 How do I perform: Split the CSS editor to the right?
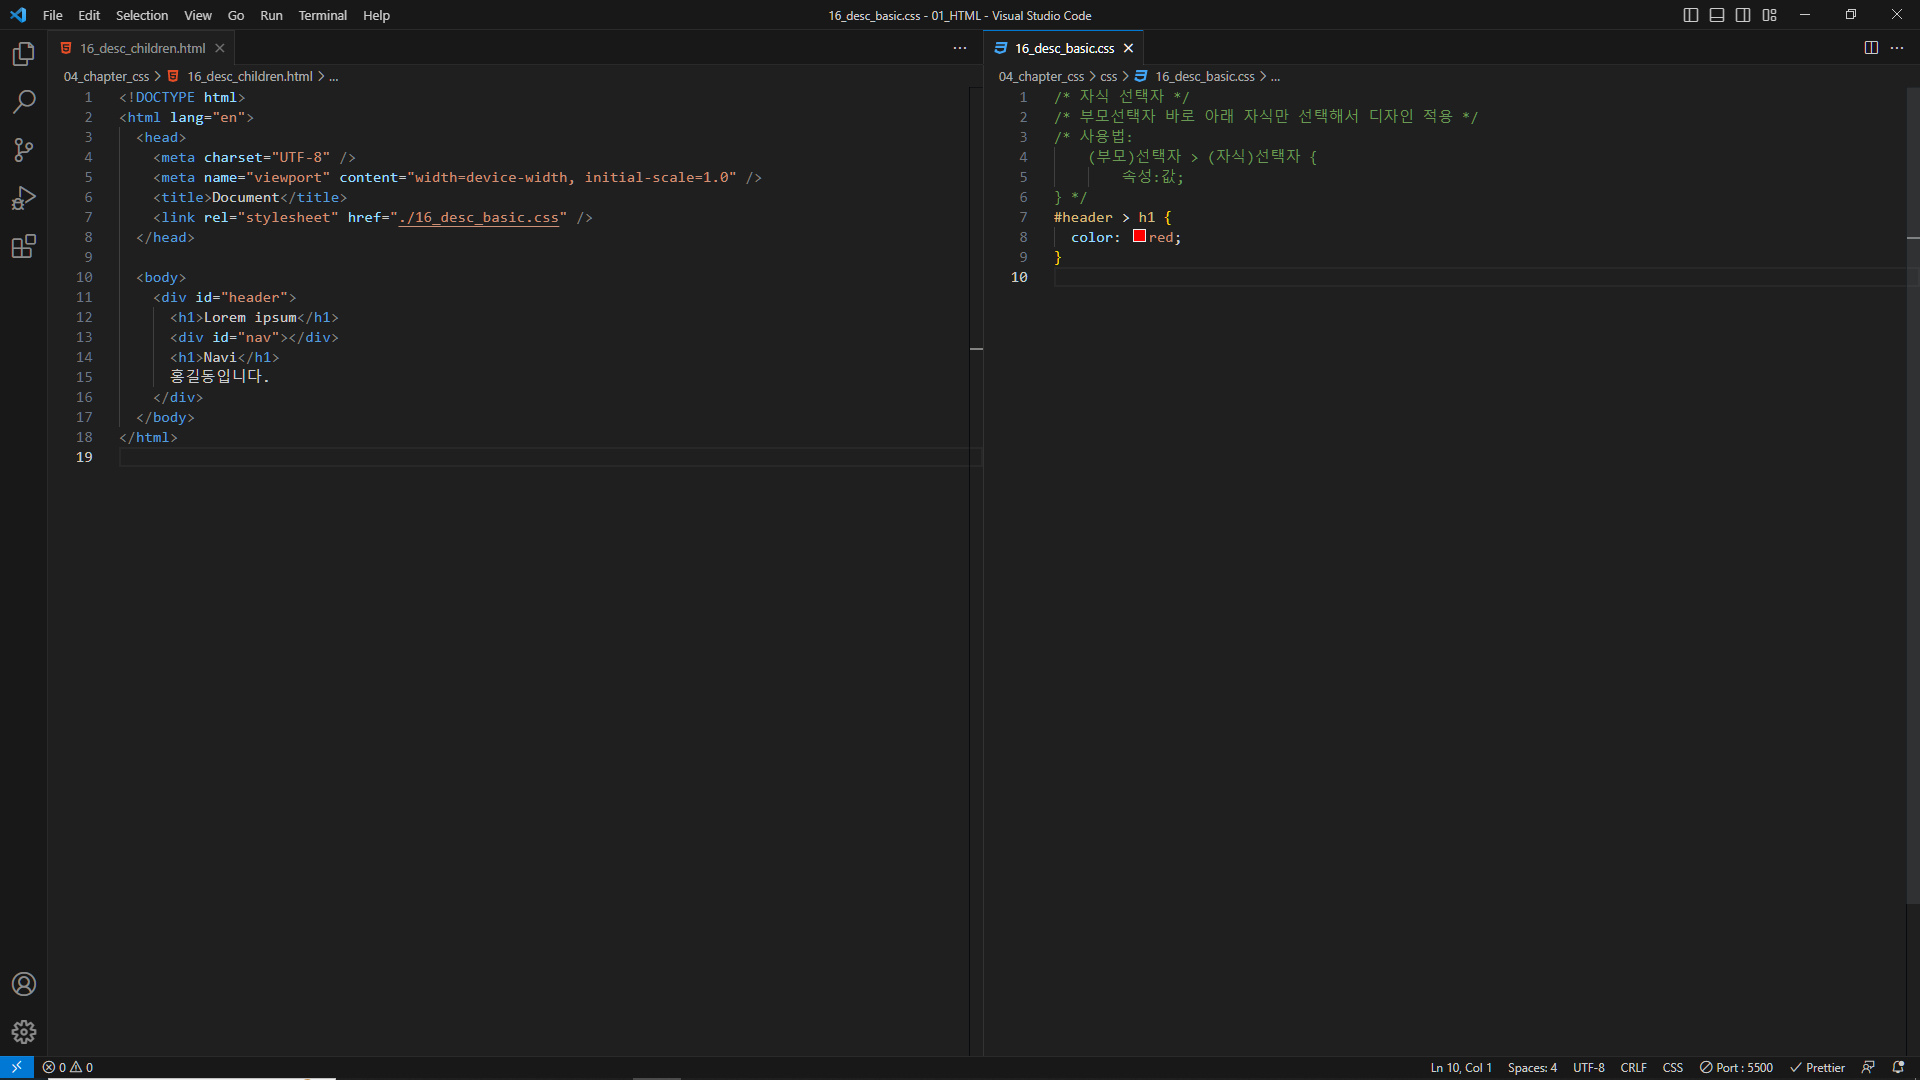[x=1871, y=48]
